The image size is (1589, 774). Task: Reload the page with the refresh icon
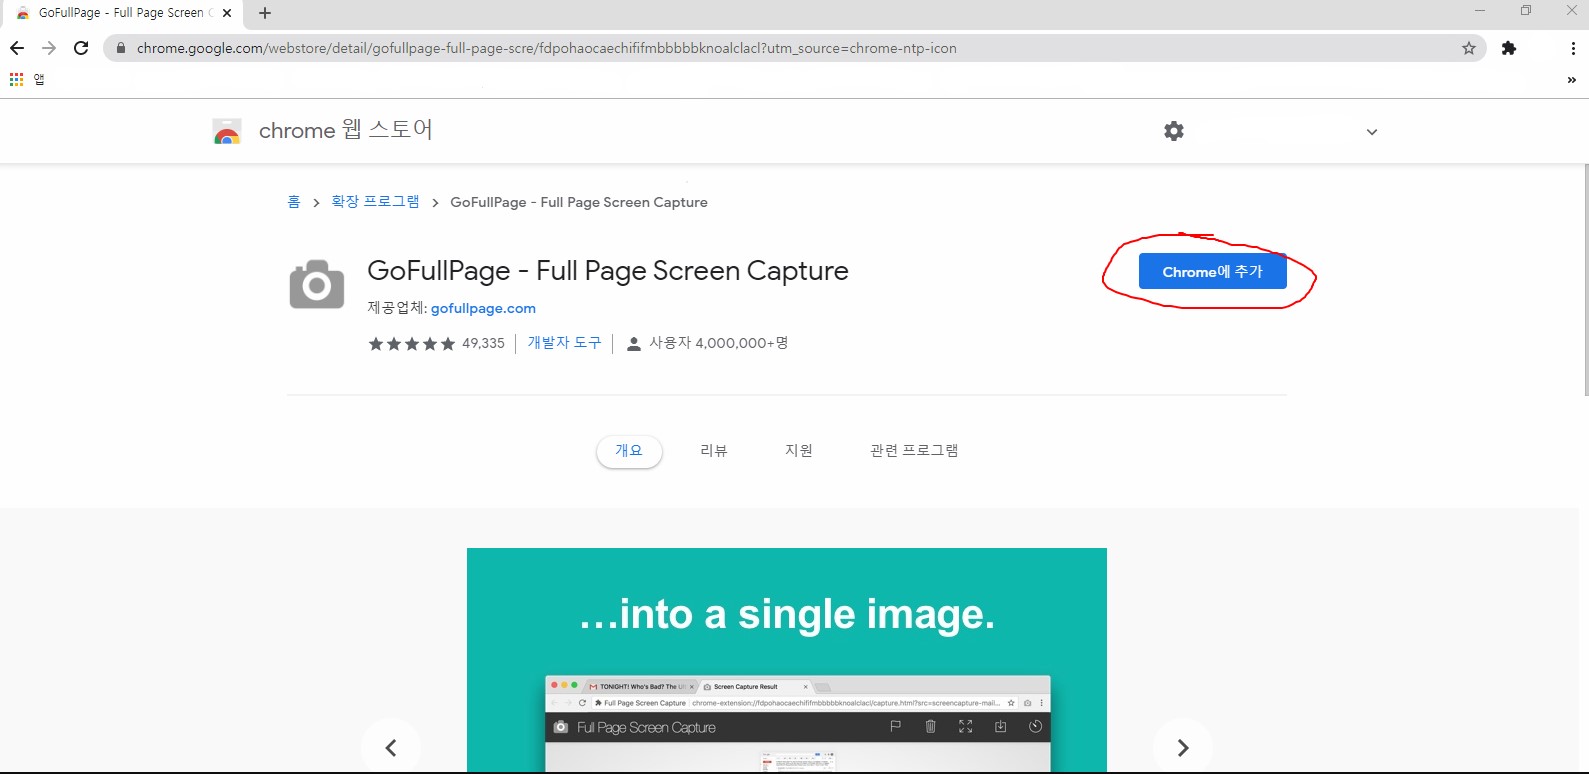[x=81, y=48]
